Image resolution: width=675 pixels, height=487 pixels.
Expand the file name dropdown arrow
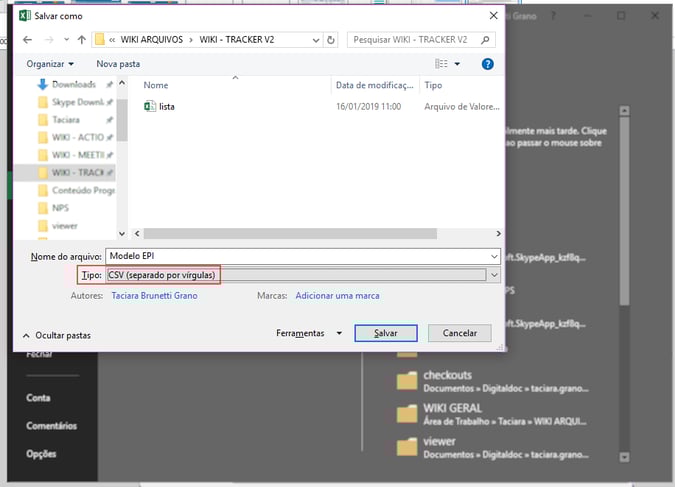pyautogui.click(x=494, y=257)
